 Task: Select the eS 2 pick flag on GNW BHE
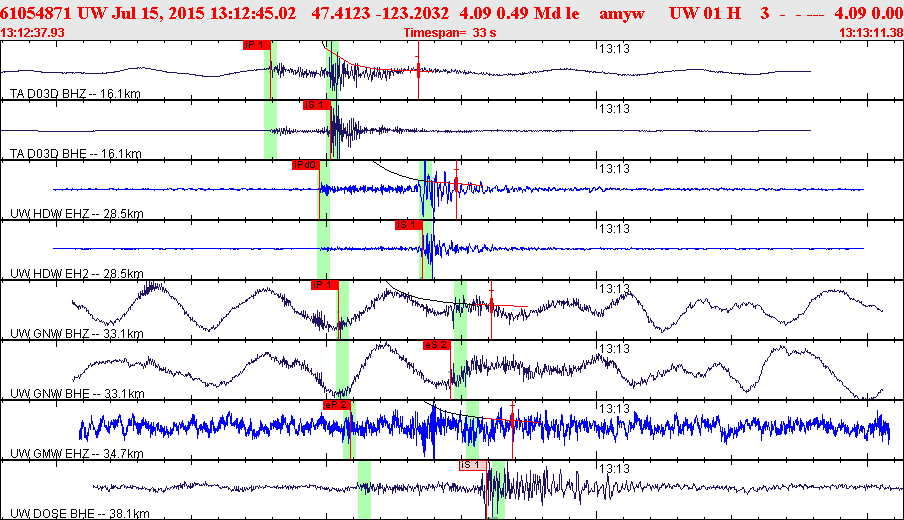[x=436, y=345]
